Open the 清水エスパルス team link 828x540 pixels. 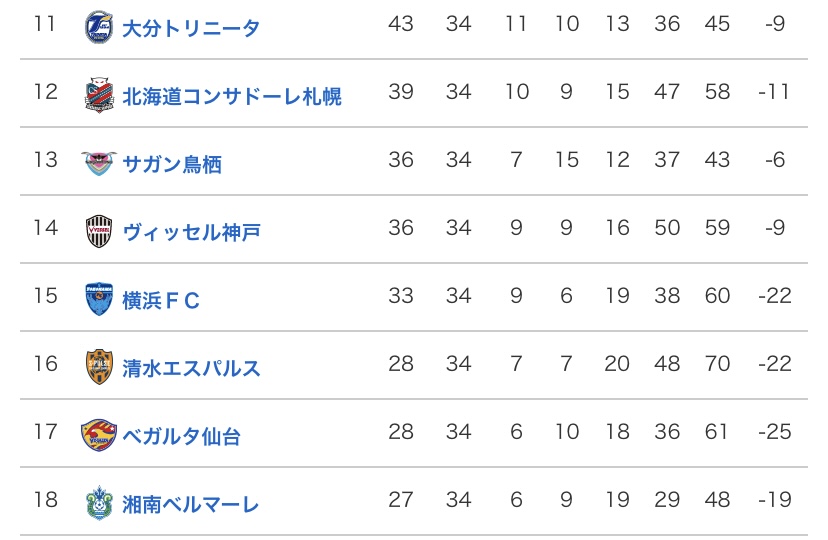pos(191,368)
